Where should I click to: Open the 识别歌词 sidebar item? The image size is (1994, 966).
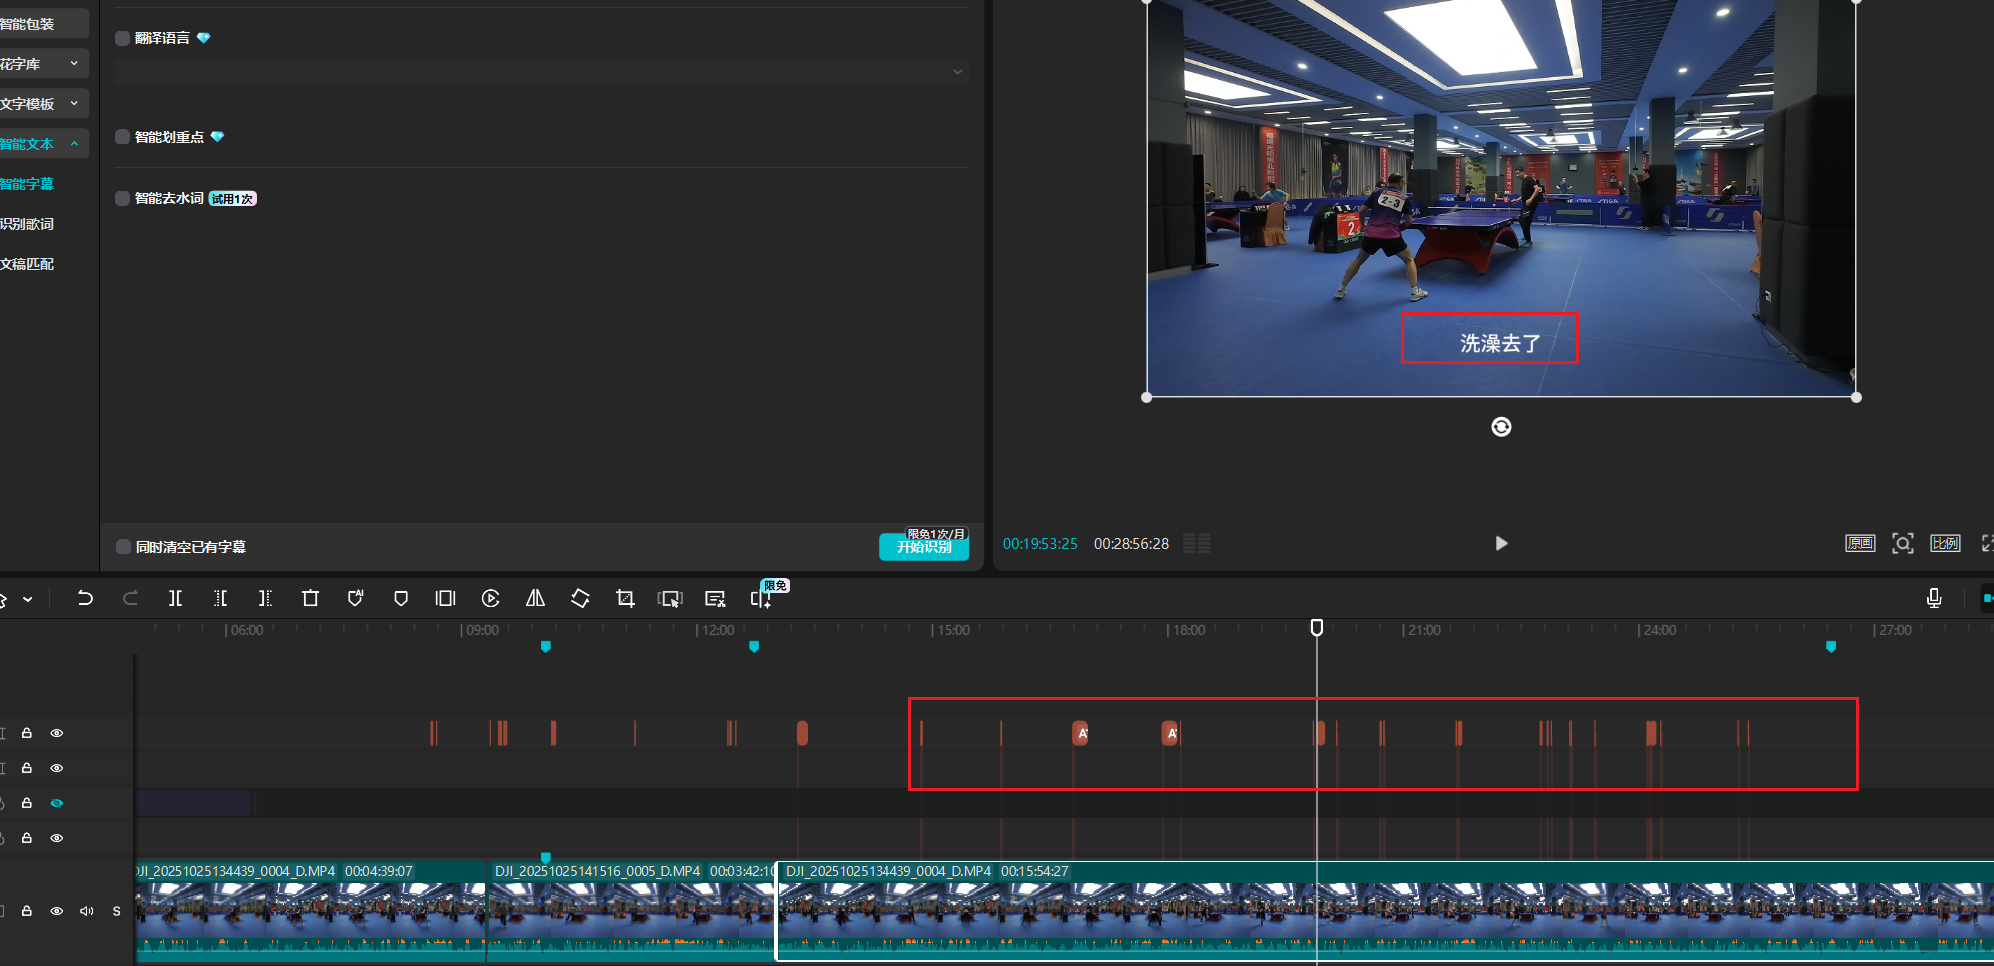click(28, 224)
